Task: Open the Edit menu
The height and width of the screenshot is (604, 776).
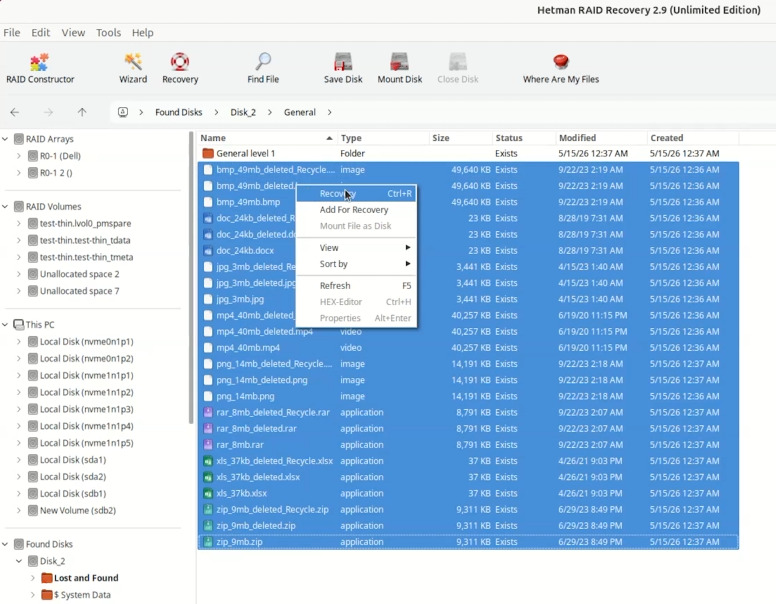Action: [x=41, y=33]
